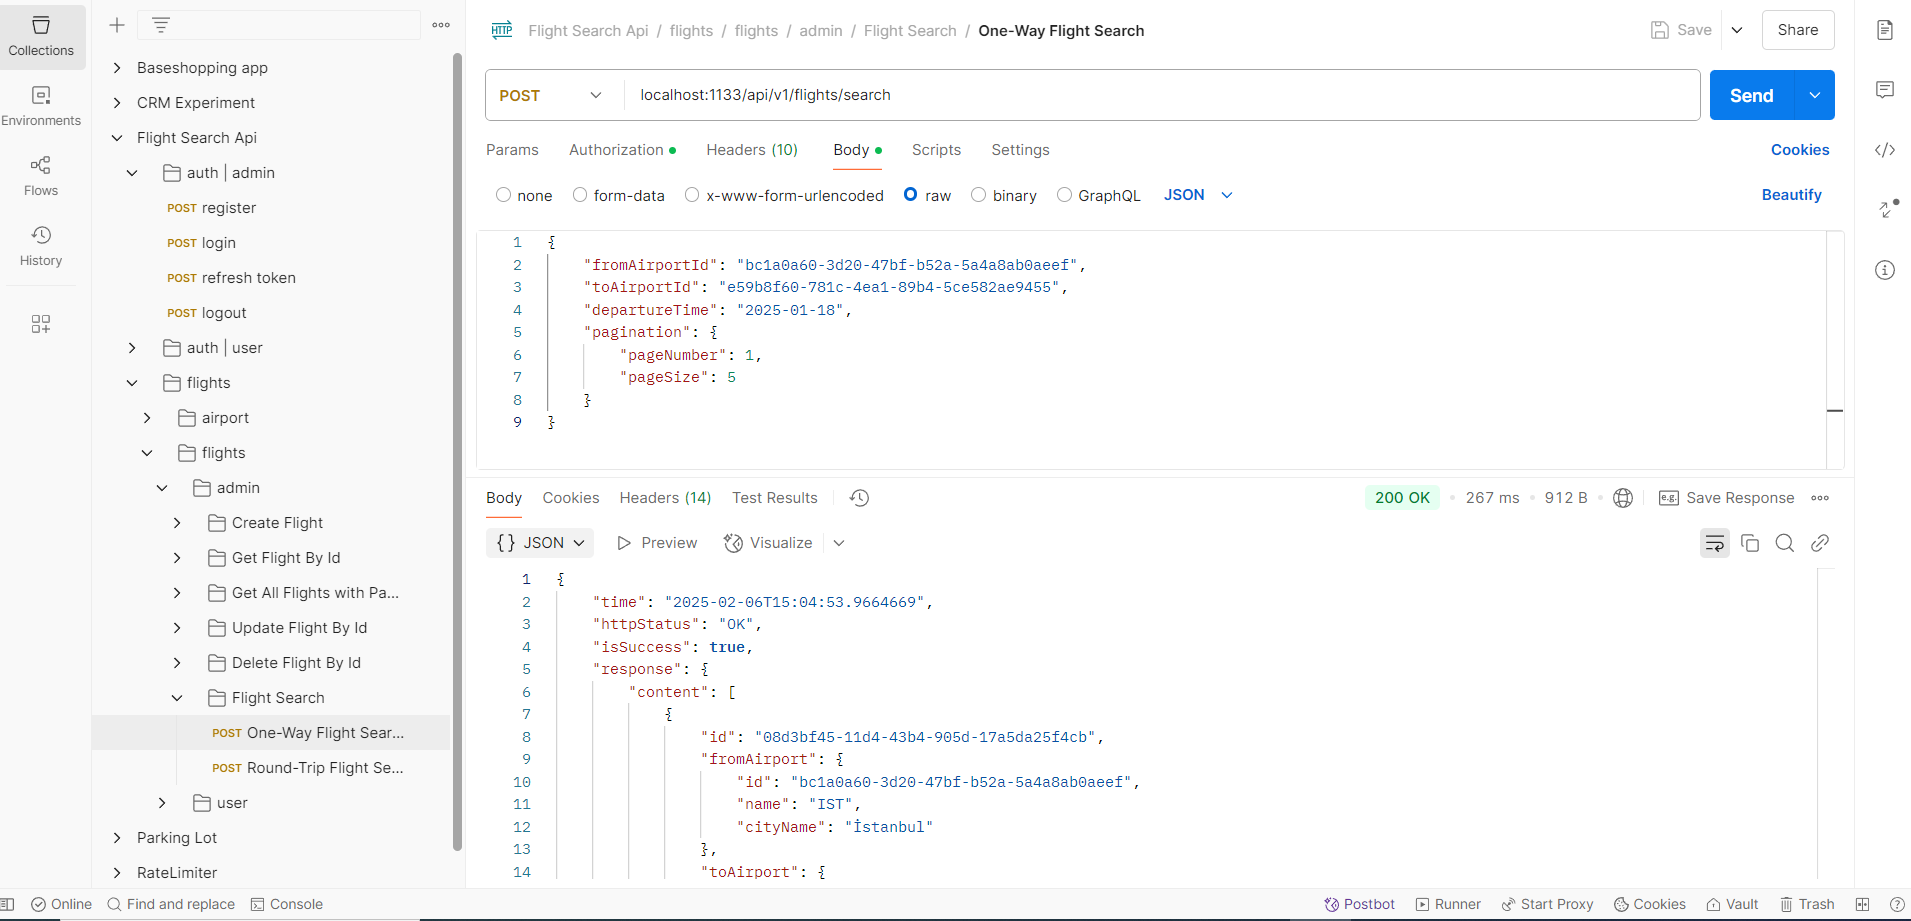Select the GraphQL body type radio
The image size is (1911, 921).
(x=1065, y=195)
